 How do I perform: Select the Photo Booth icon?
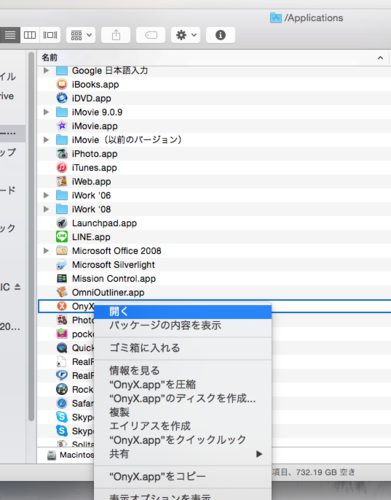click(62, 320)
